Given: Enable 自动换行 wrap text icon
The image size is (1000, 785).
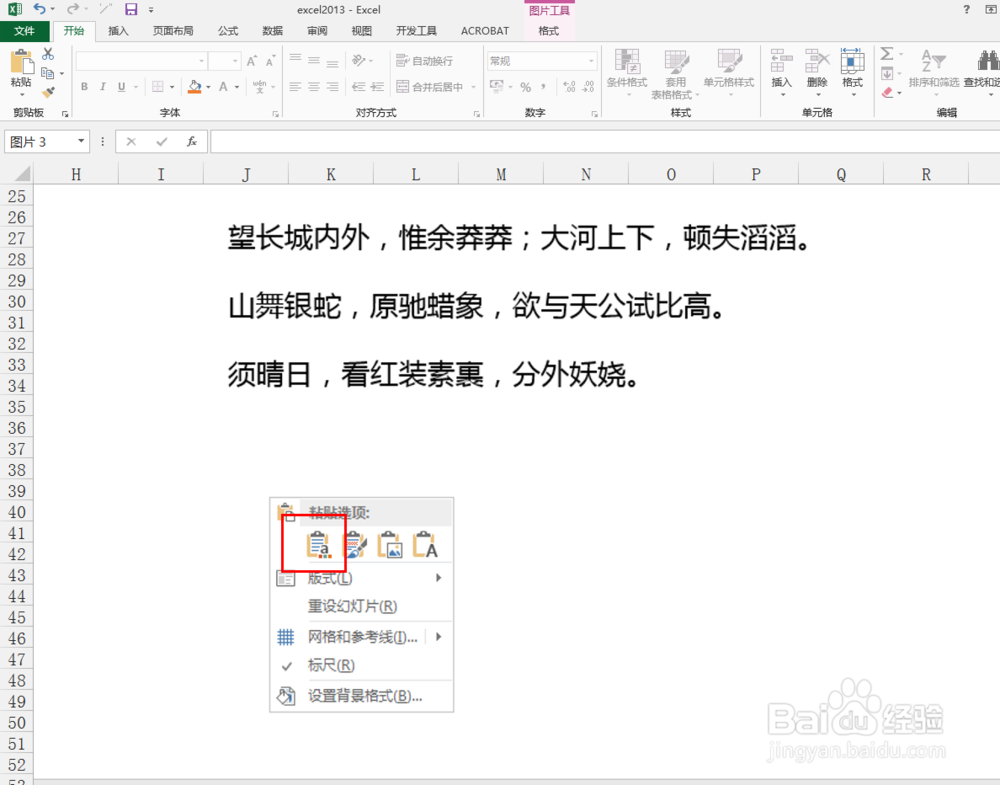Looking at the screenshot, I should point(429,59).
